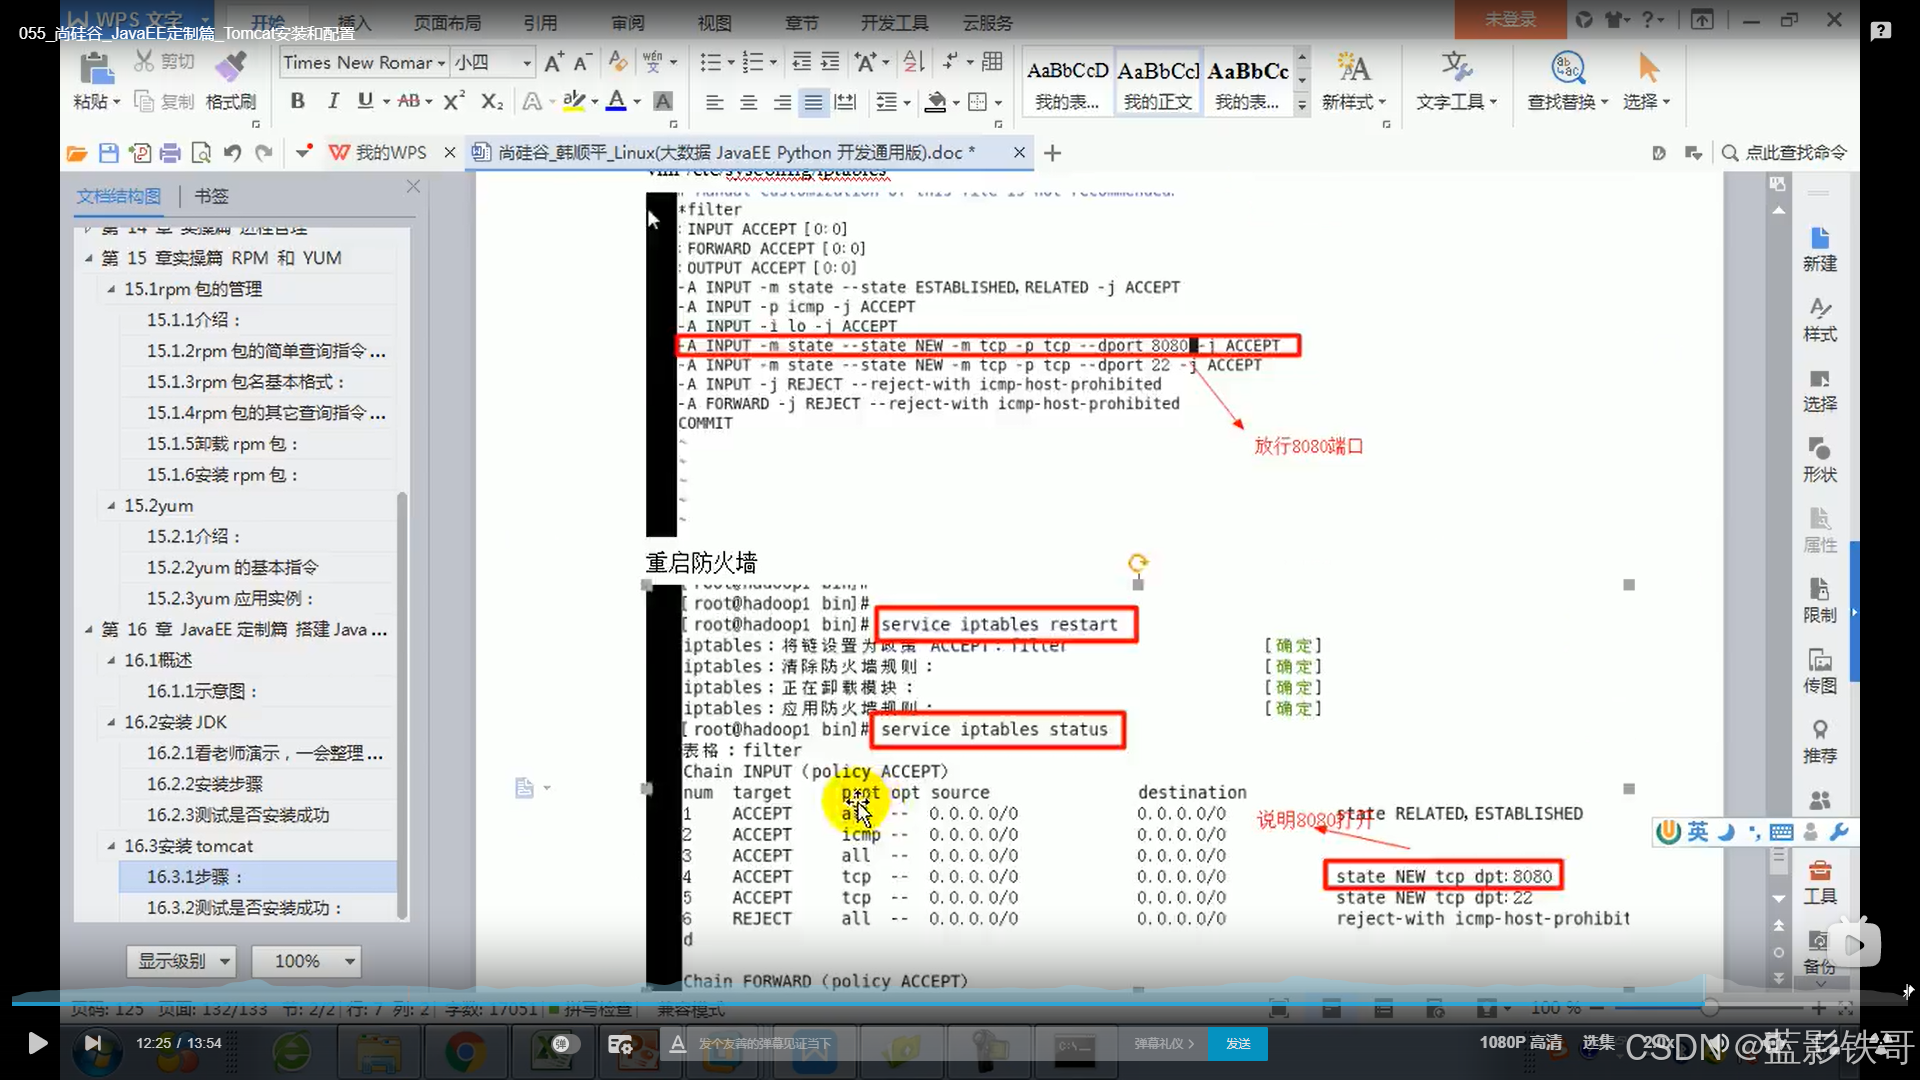Click the highlight color marker icon
1920x1080 pixels.
tap(573, 101)
